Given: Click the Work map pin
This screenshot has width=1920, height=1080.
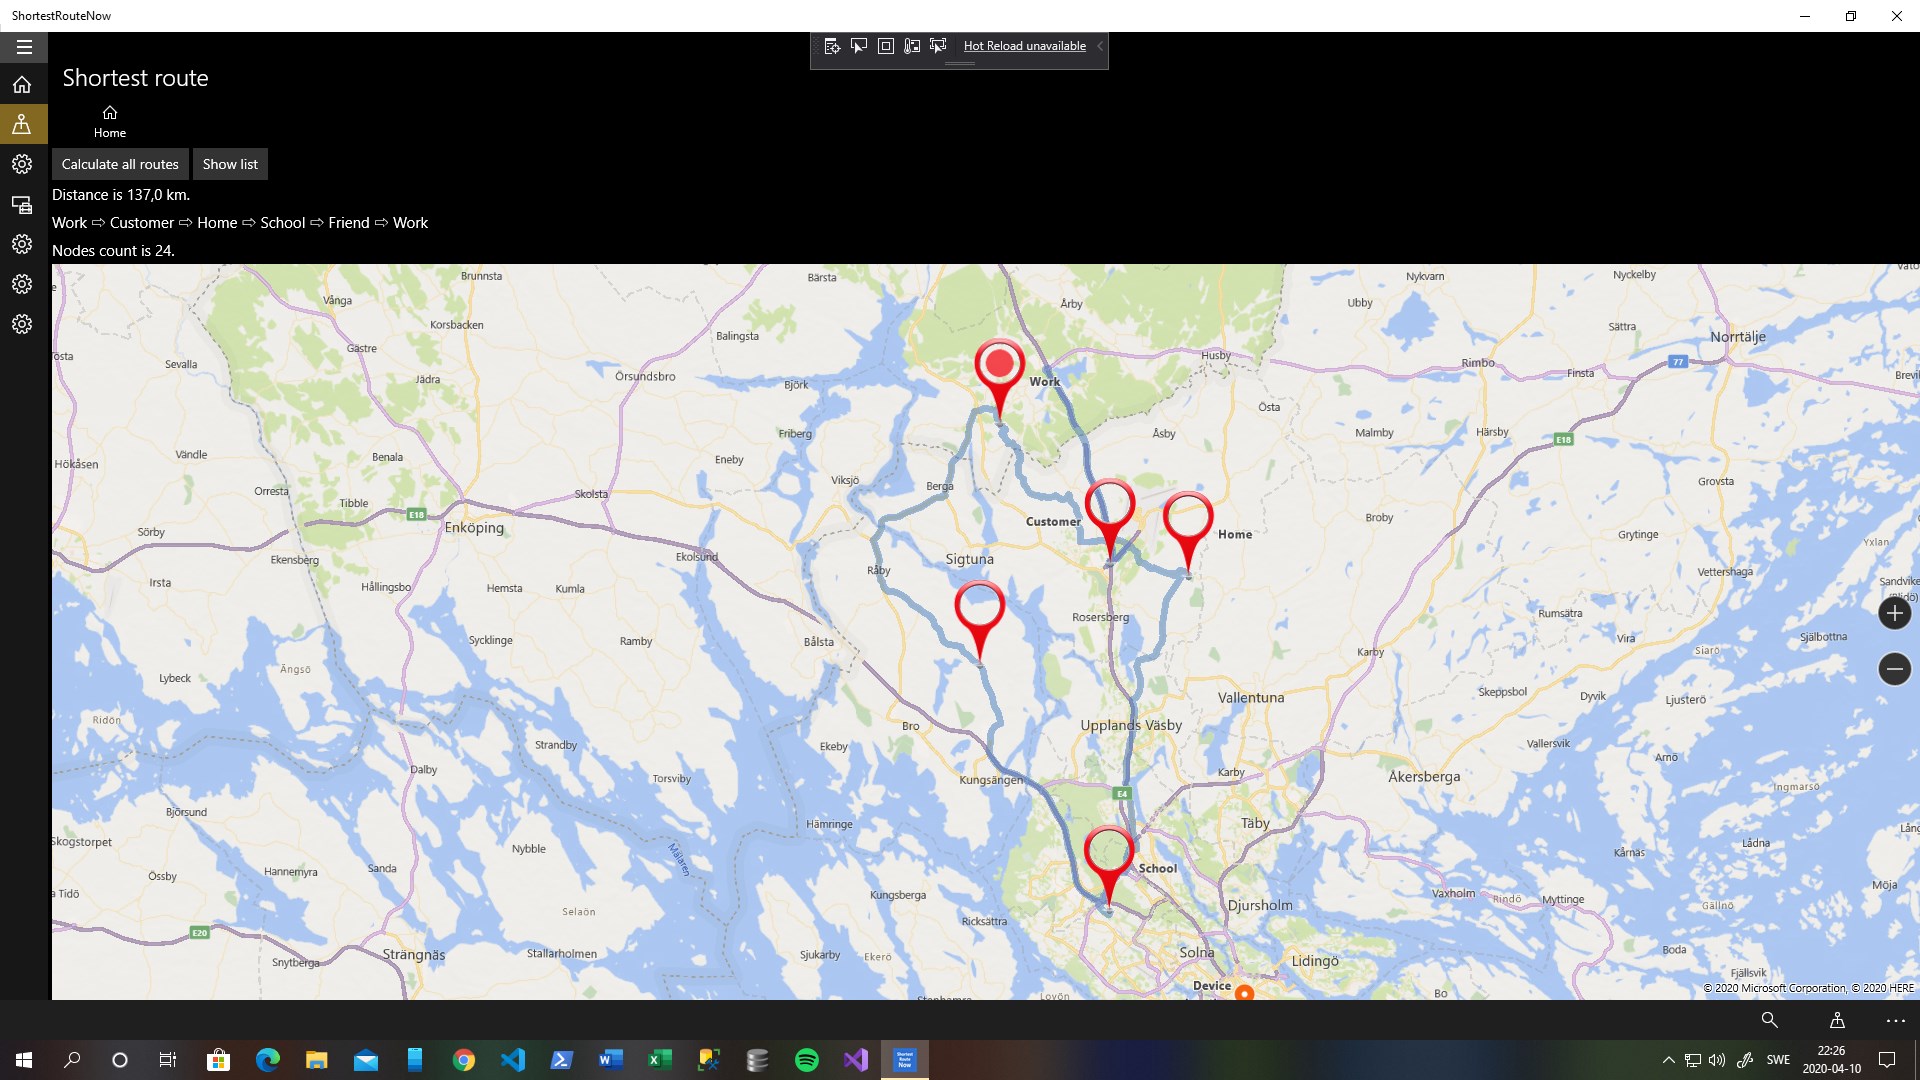Looking at the screenshot, I should point(999,367).
